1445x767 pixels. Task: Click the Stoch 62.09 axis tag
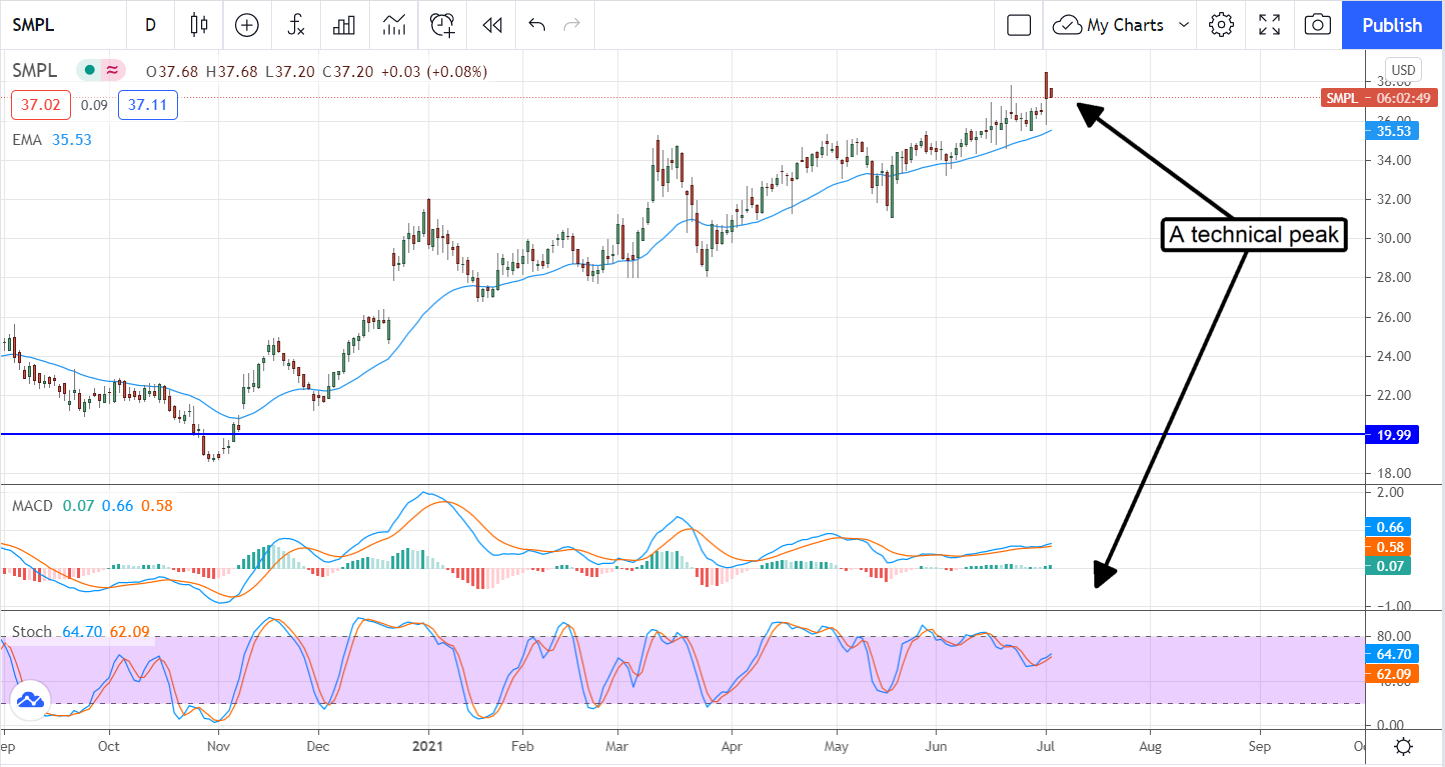[1391, 674]
